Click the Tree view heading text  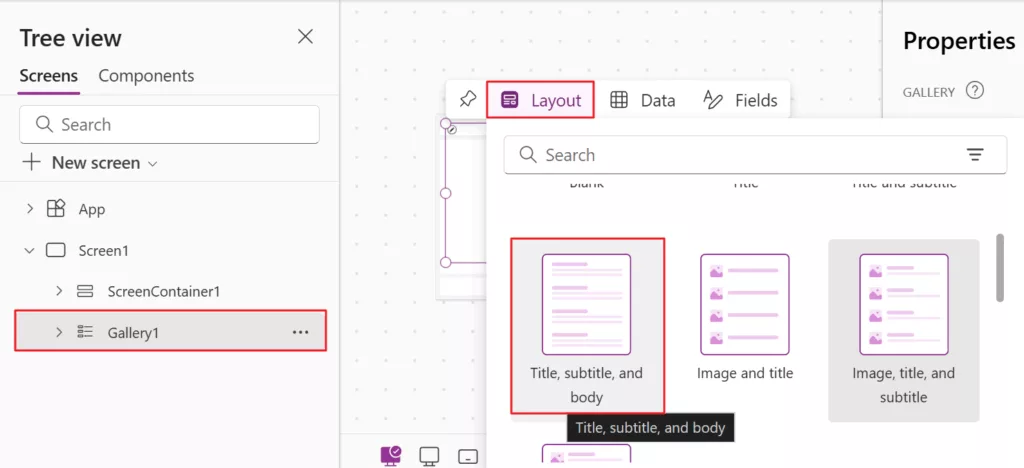click(71, 38)
